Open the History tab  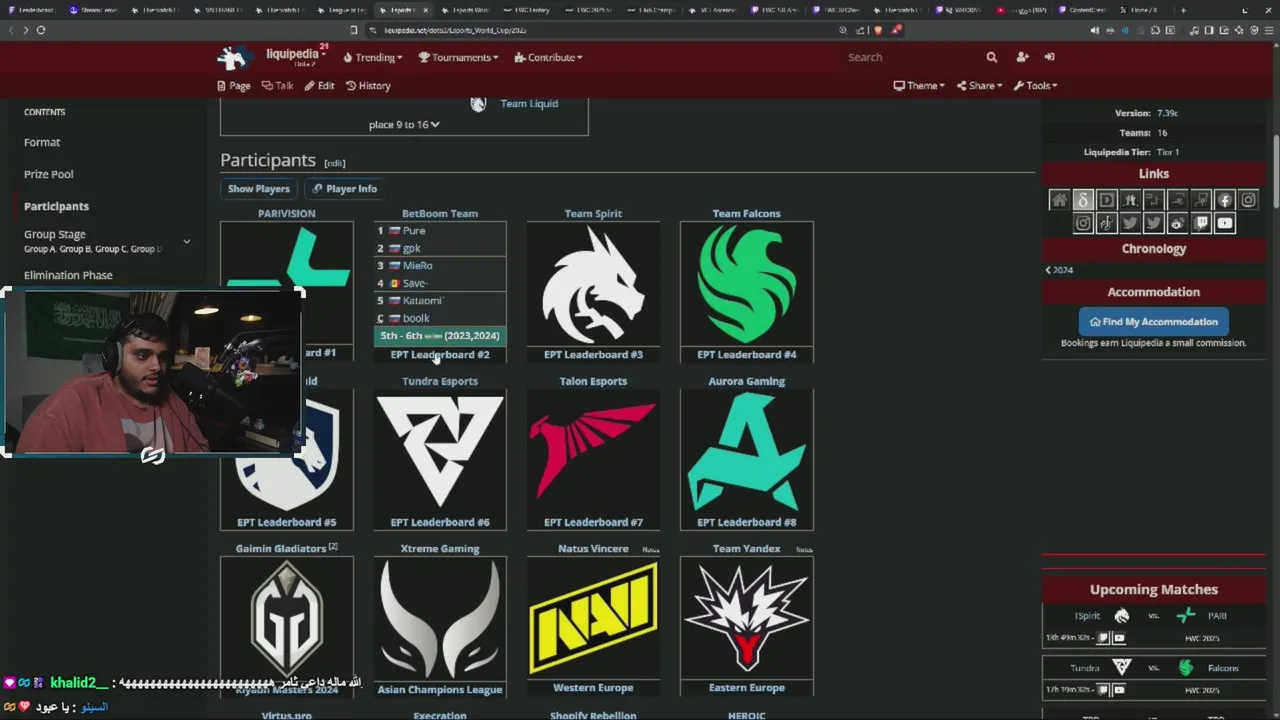368,85
